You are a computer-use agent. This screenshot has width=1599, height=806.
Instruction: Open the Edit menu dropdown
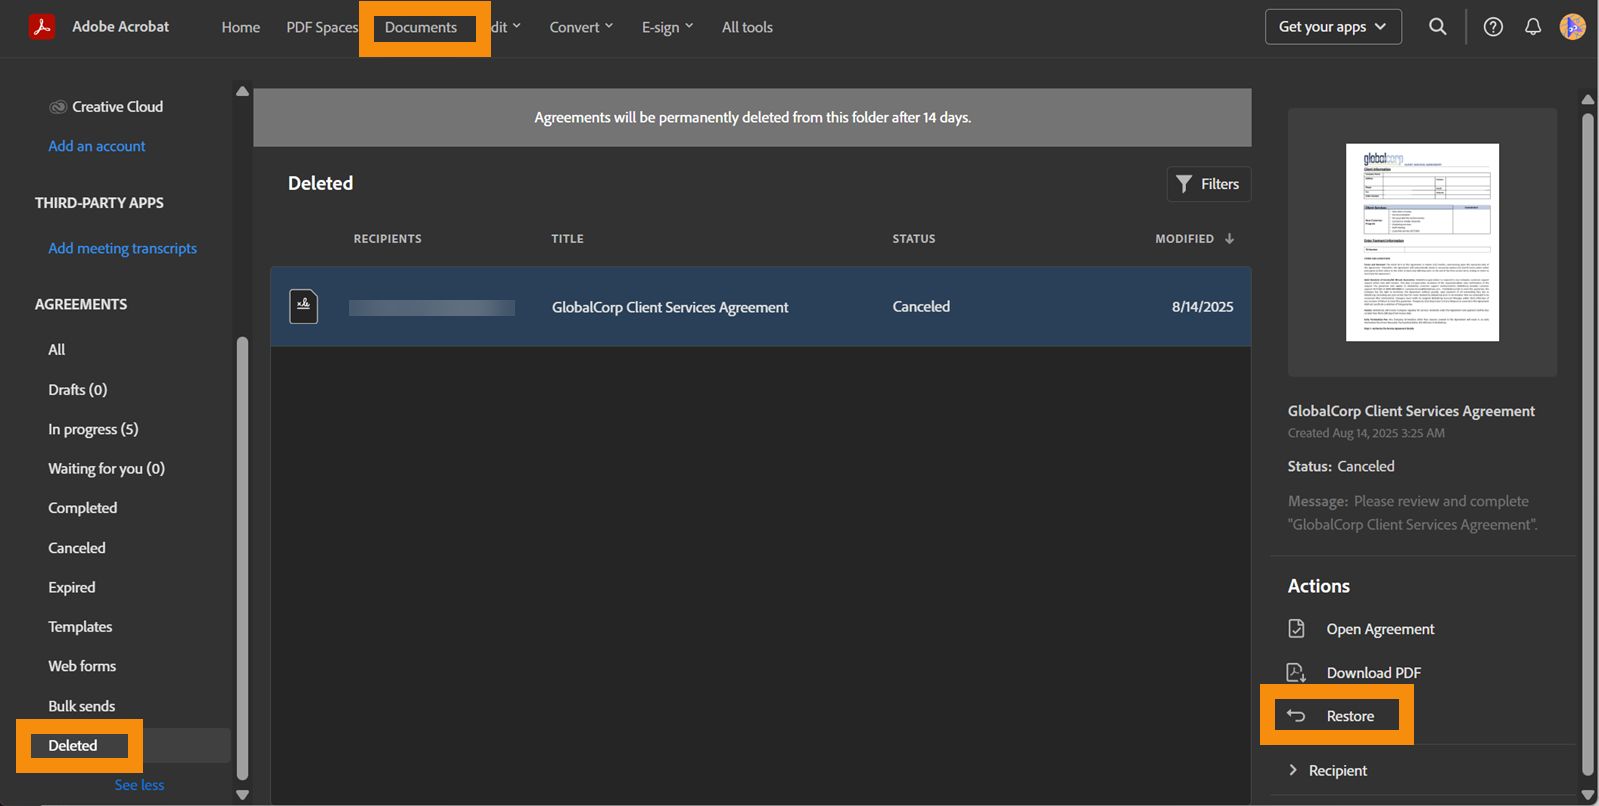[x=507, y=27]
